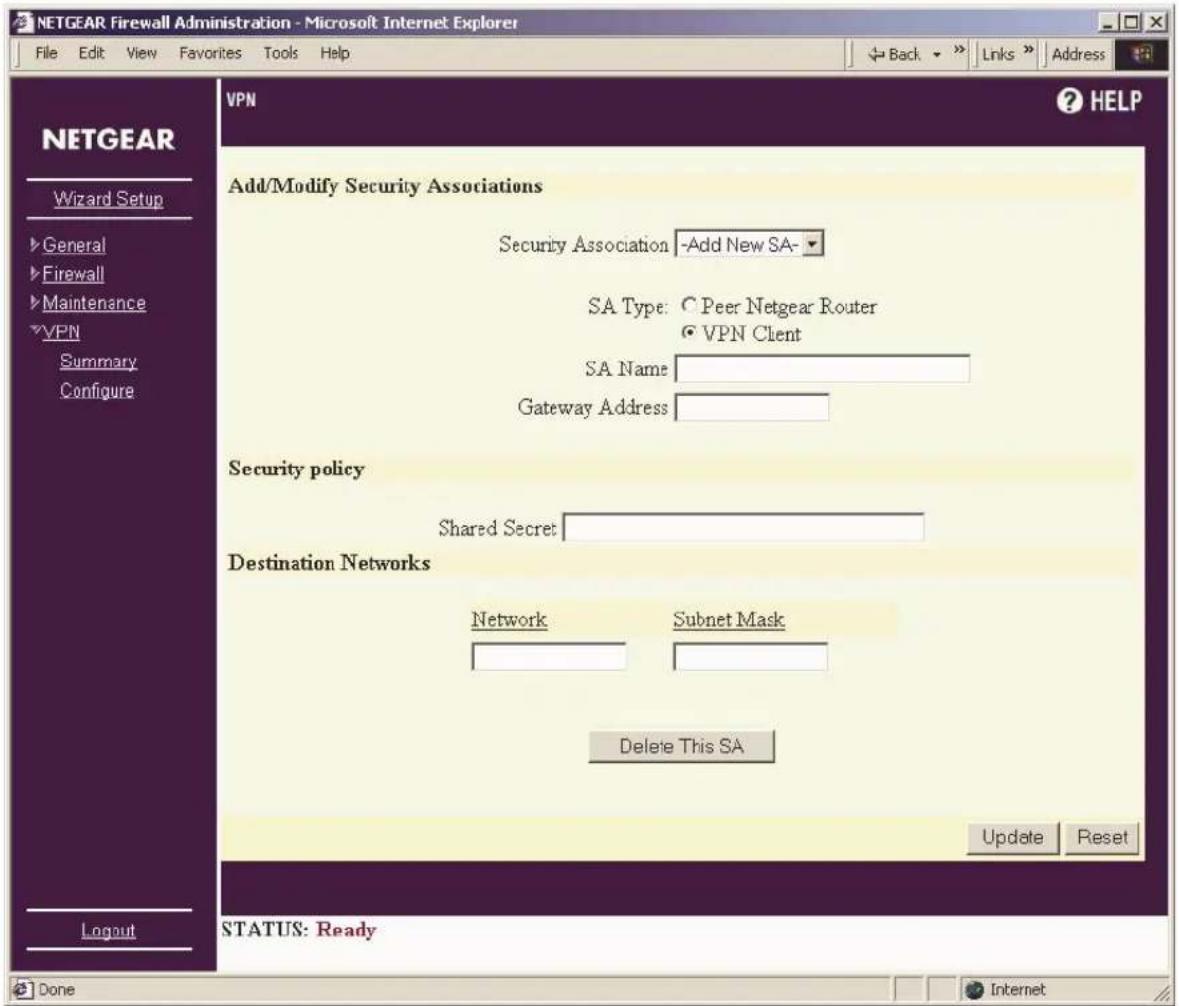Click into the Shared Secret field

pyautogui.click(x=744, y=527)
